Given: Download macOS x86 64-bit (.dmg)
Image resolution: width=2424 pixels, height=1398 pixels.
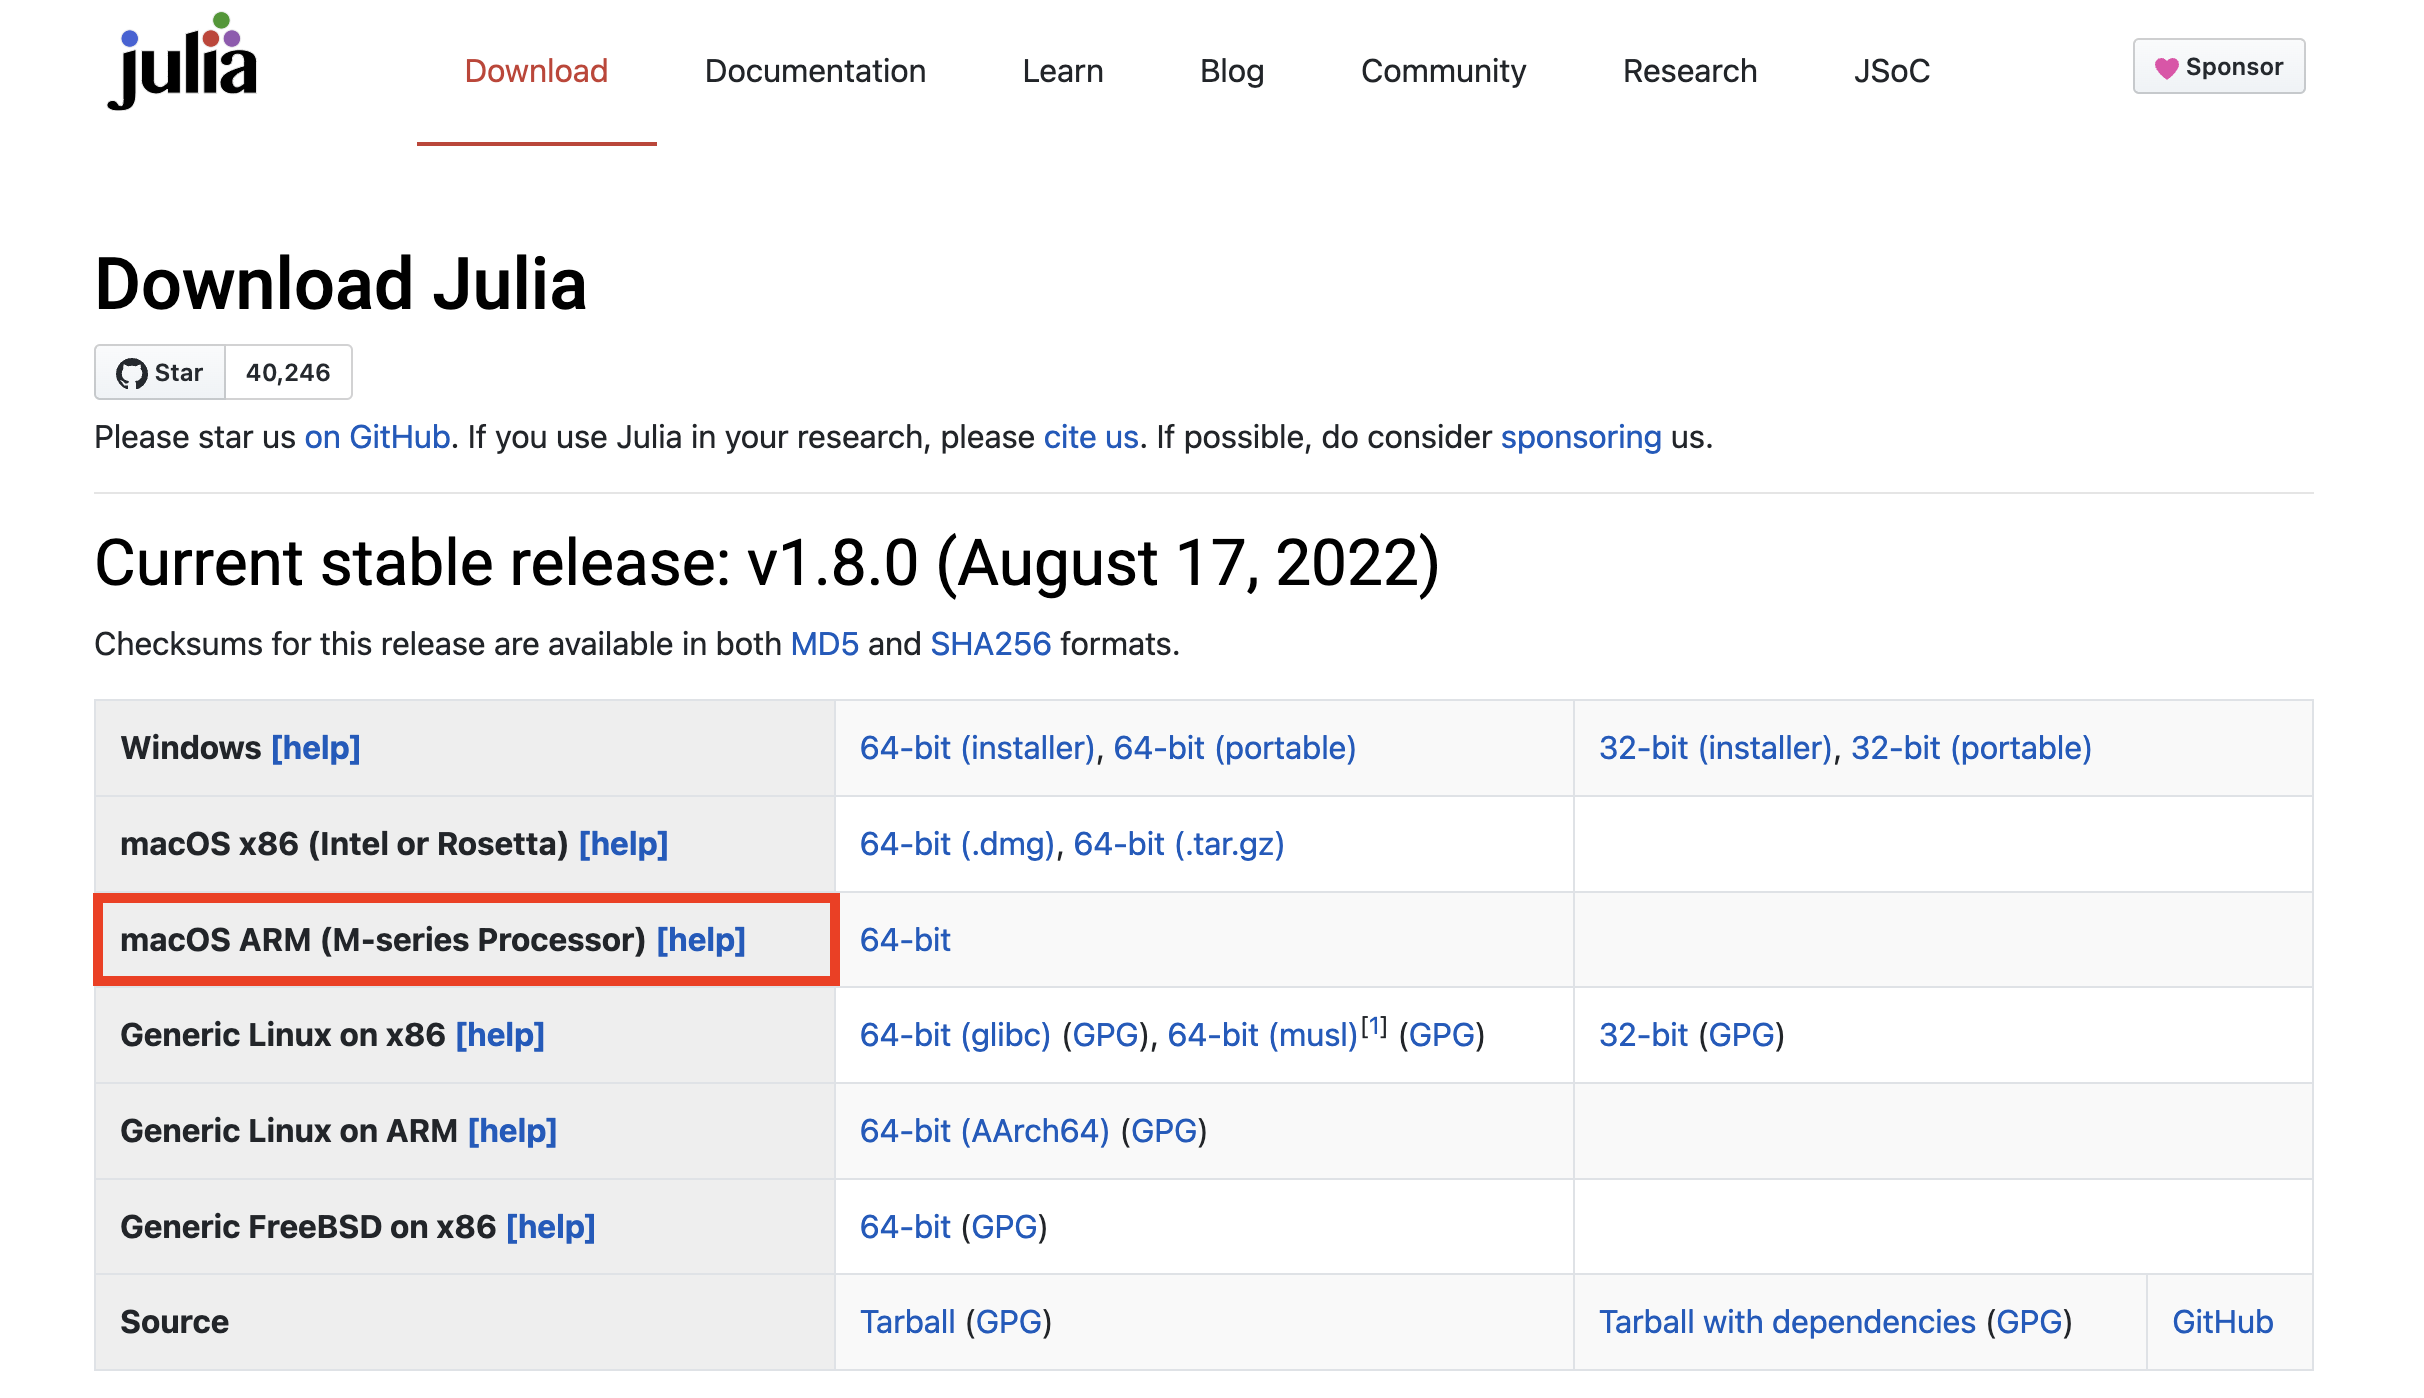Looking at the screenshot, I should (958, 844).
